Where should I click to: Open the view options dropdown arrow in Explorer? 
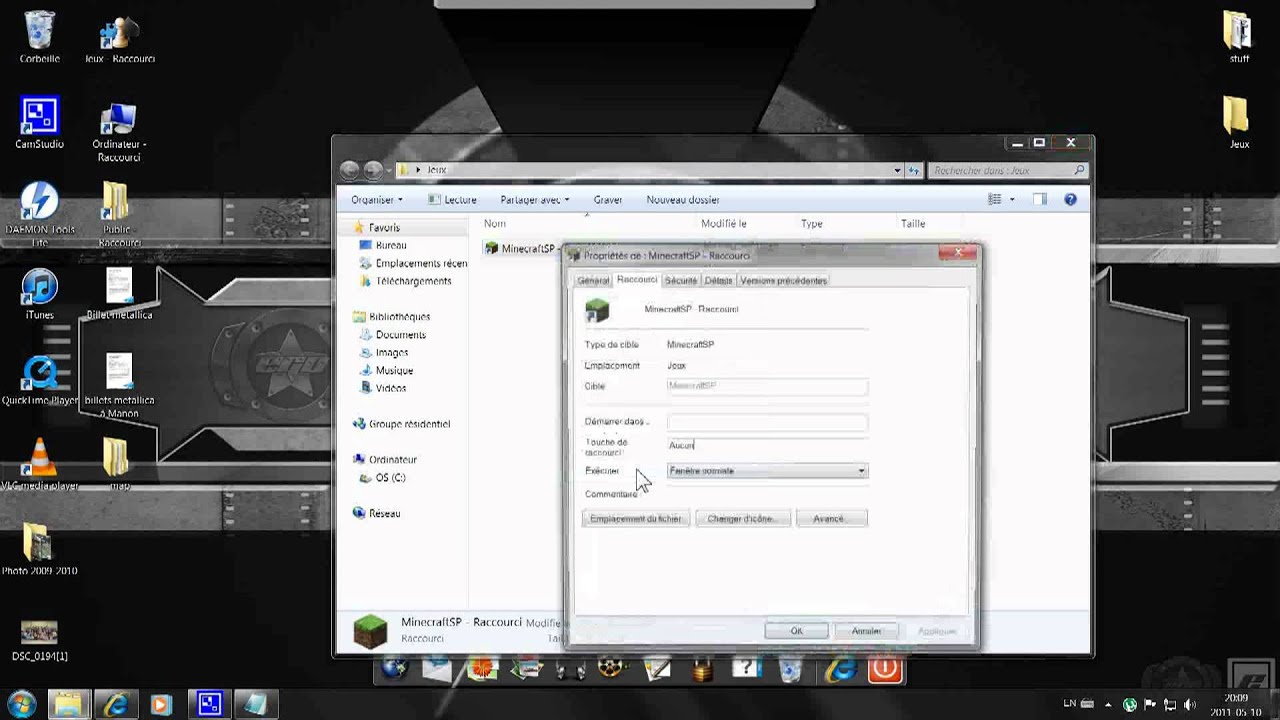click(1012, 200)
